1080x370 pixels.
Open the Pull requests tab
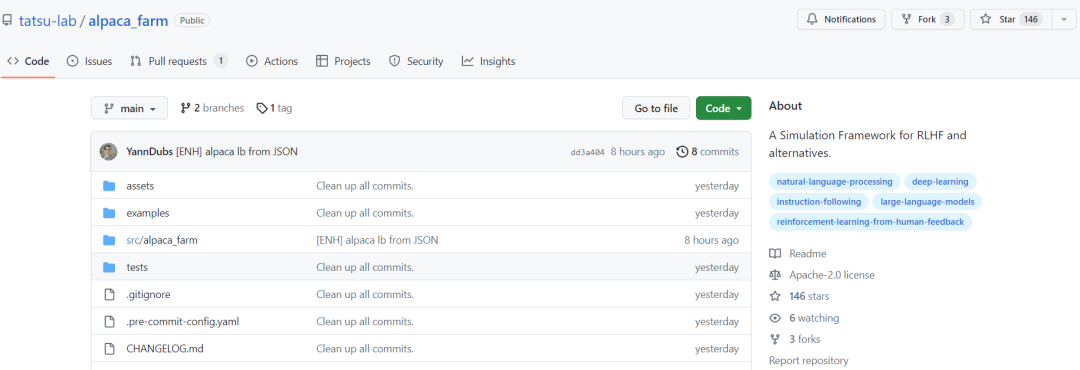click(x=178, y=61)
